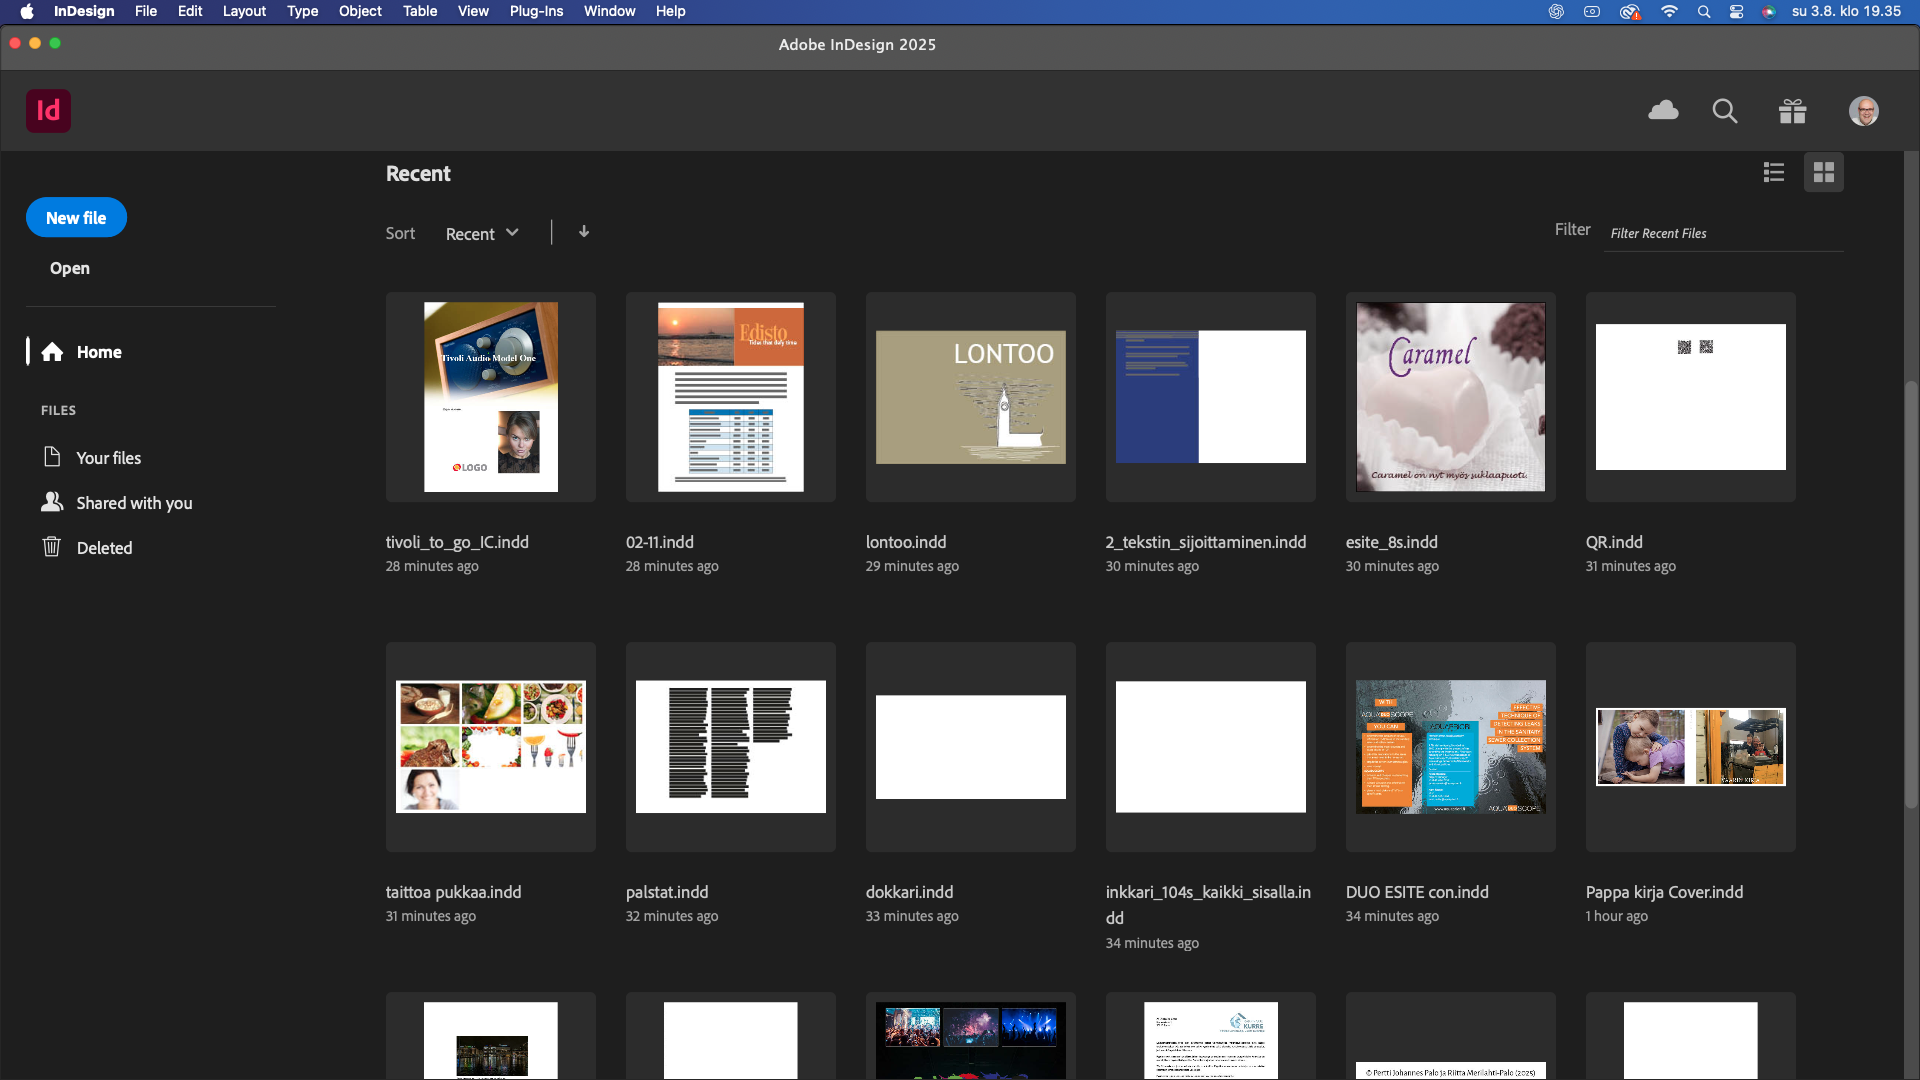Open the inkkari_104s_kaikki_sisalla.indd thumbnail
The height and width of the screenshot is (1080, 1920).
[x=1211, y=747]
